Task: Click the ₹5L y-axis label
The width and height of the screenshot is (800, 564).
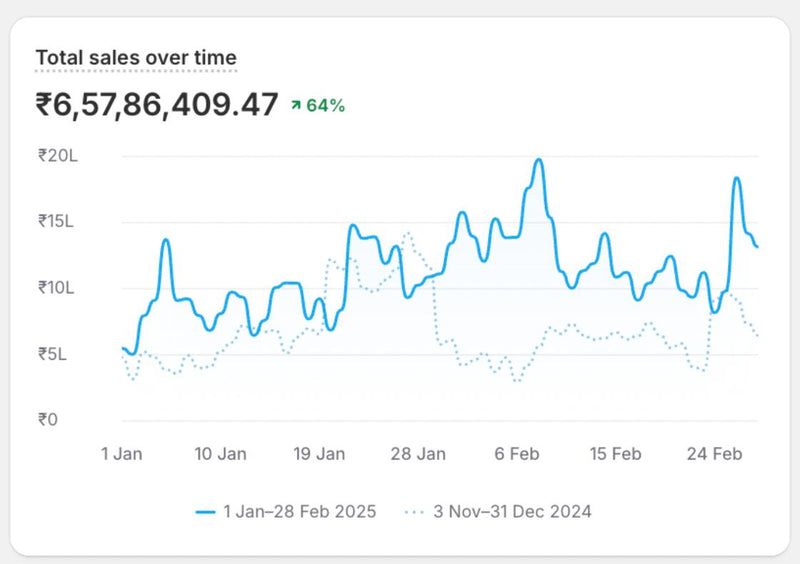Action: click(x=55, y=354)
